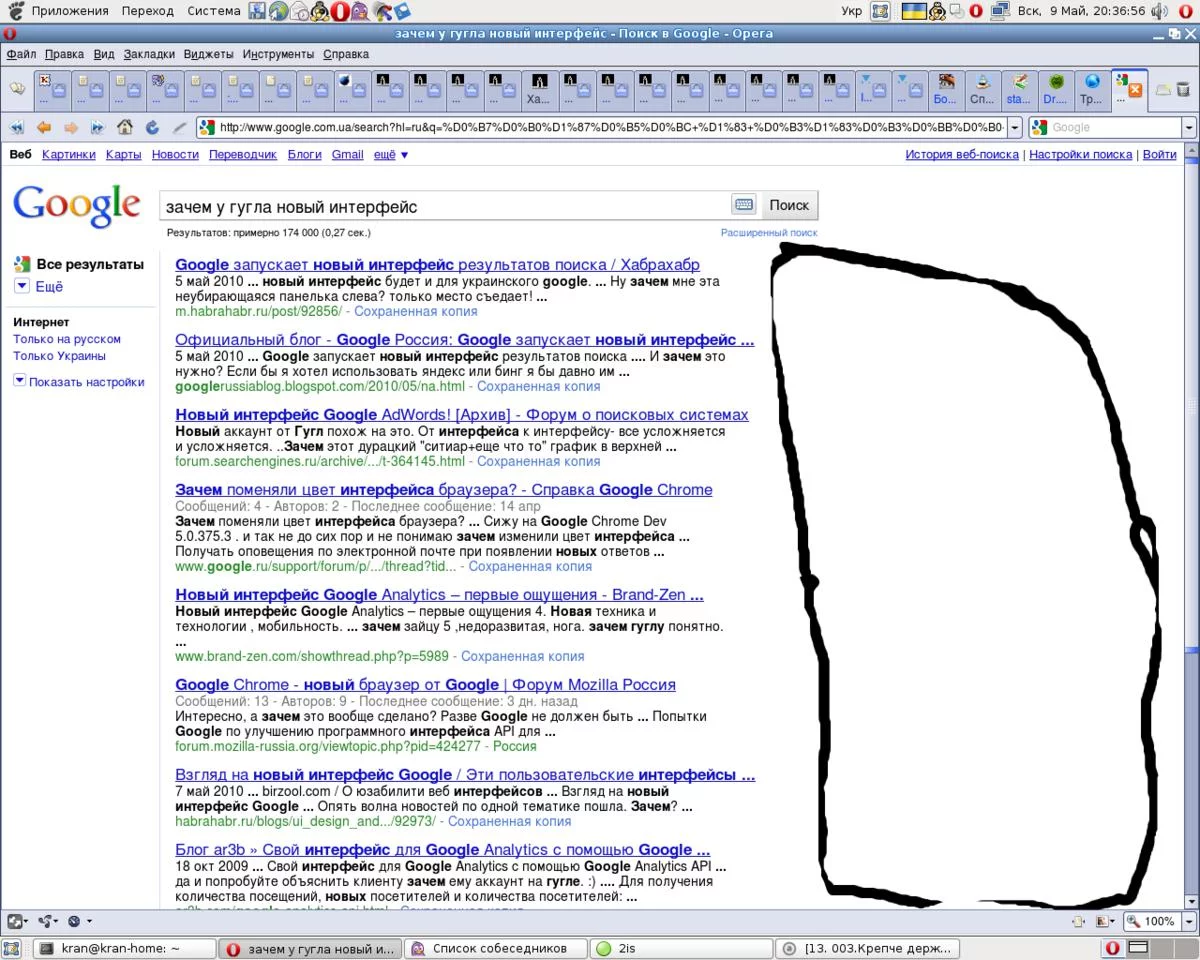Open the Инструменты menu

pos(278,54)
